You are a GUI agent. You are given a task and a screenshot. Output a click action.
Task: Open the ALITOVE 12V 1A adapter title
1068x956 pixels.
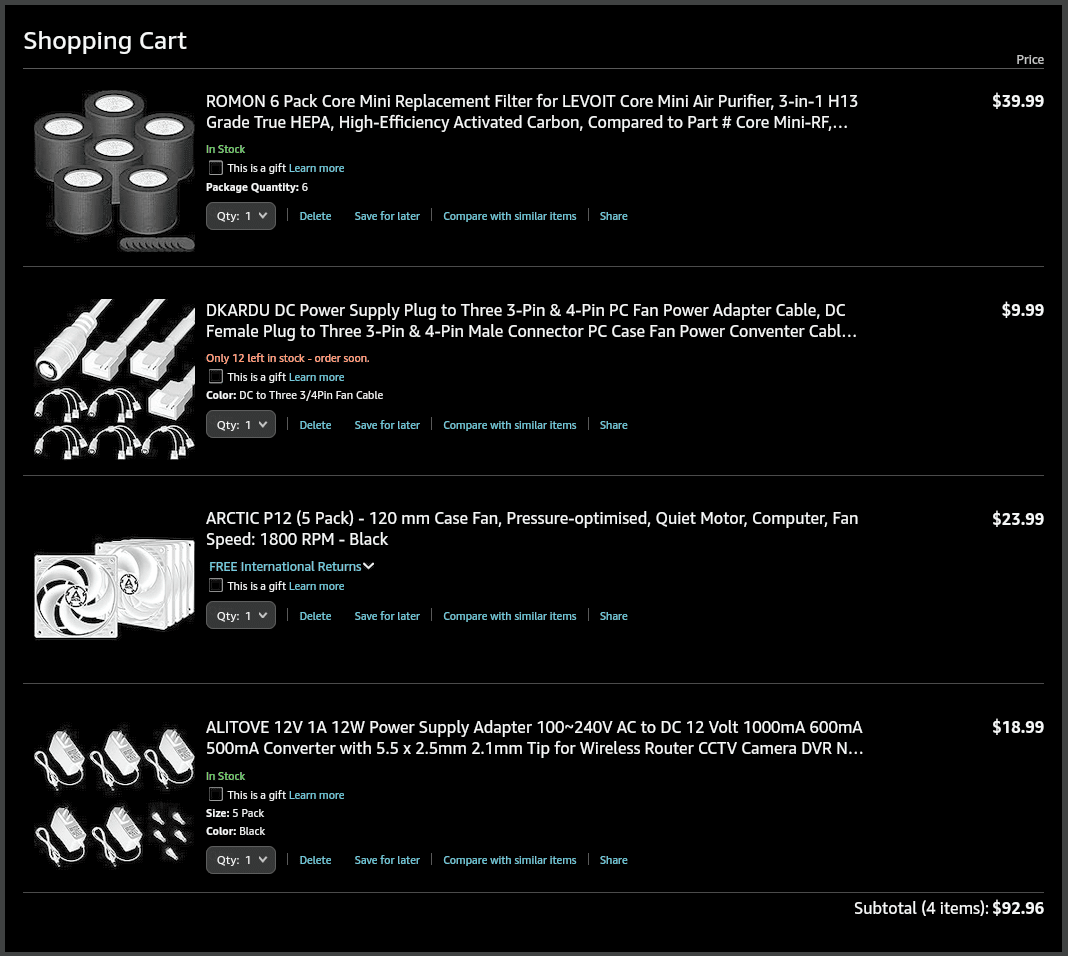(535, 738)
